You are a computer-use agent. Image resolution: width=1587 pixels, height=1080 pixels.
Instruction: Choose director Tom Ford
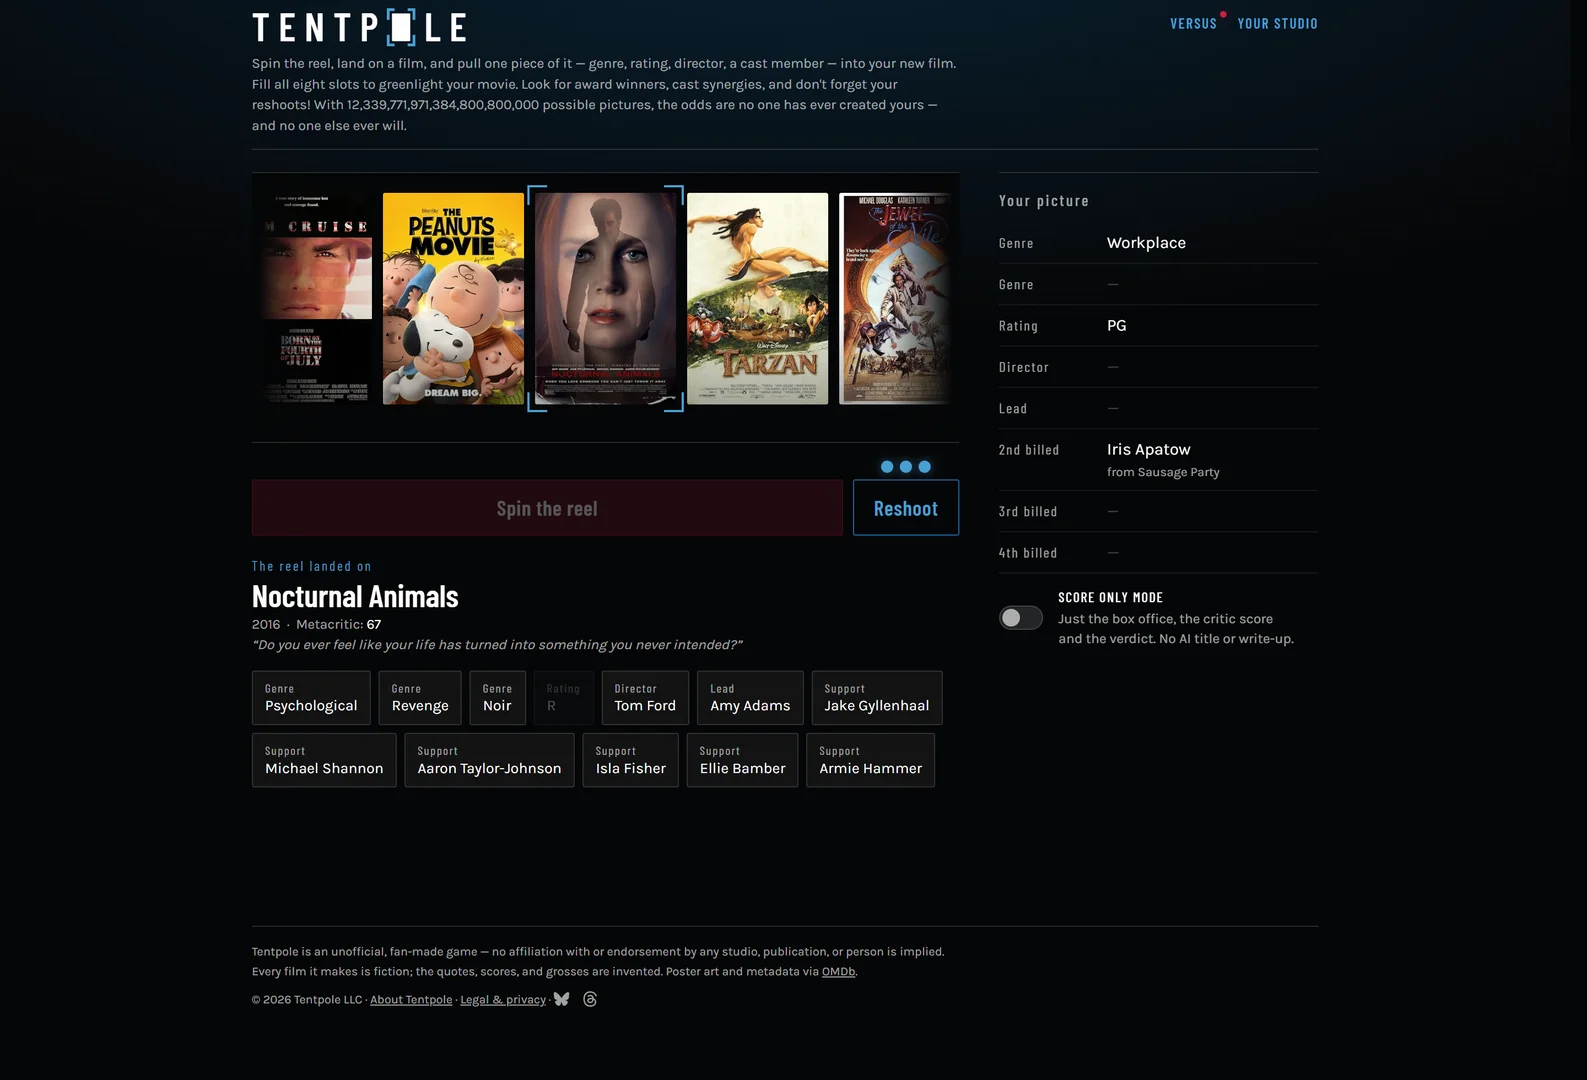[x=645, y=698]
